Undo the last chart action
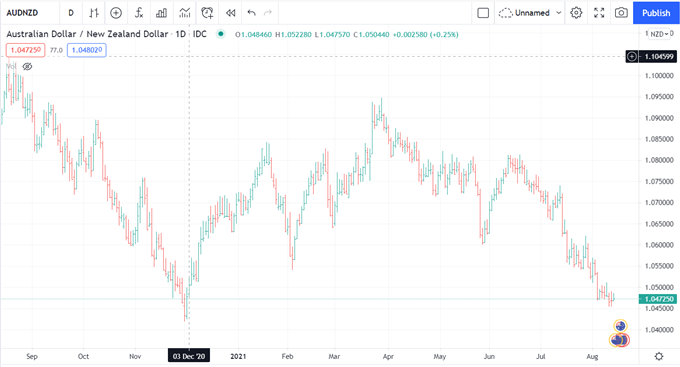 tap(252, 13)
